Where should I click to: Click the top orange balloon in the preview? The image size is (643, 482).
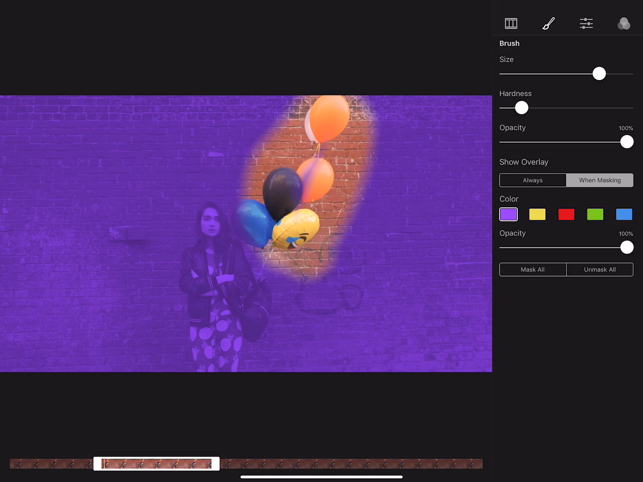[x=329, y=118]
